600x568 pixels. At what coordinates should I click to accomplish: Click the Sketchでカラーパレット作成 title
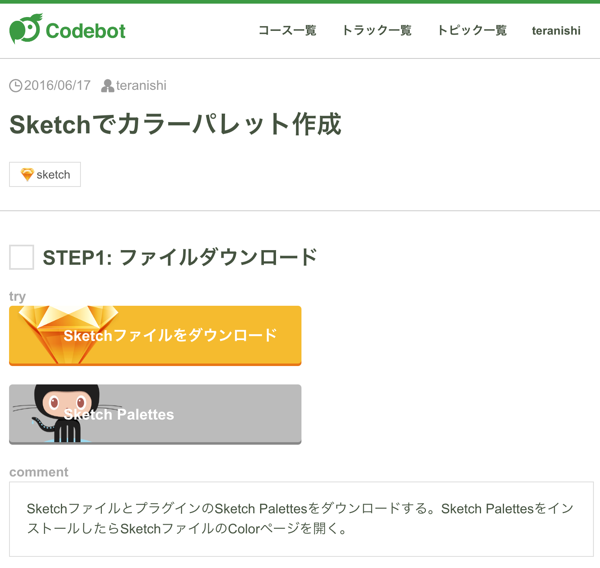pos(175,124)
